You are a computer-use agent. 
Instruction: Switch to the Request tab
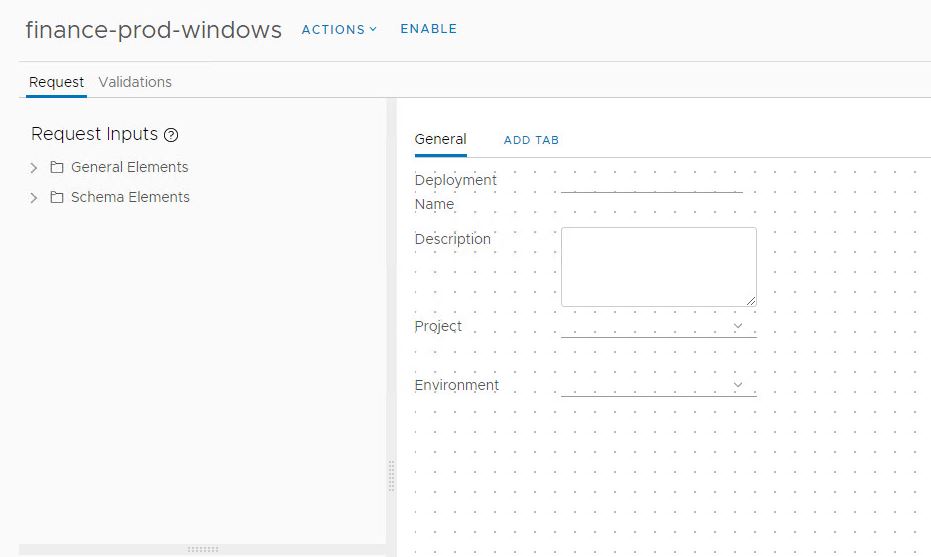[x=56, y=82]
